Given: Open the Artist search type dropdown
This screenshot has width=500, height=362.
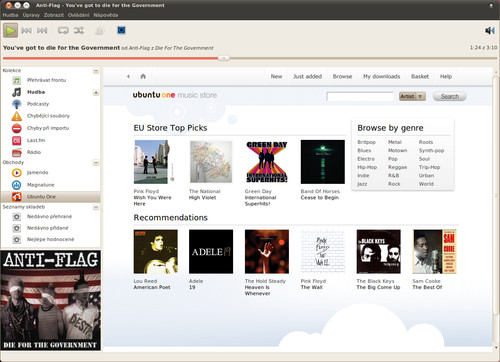Looking at the screenshot, I should (x=412, y=96).
